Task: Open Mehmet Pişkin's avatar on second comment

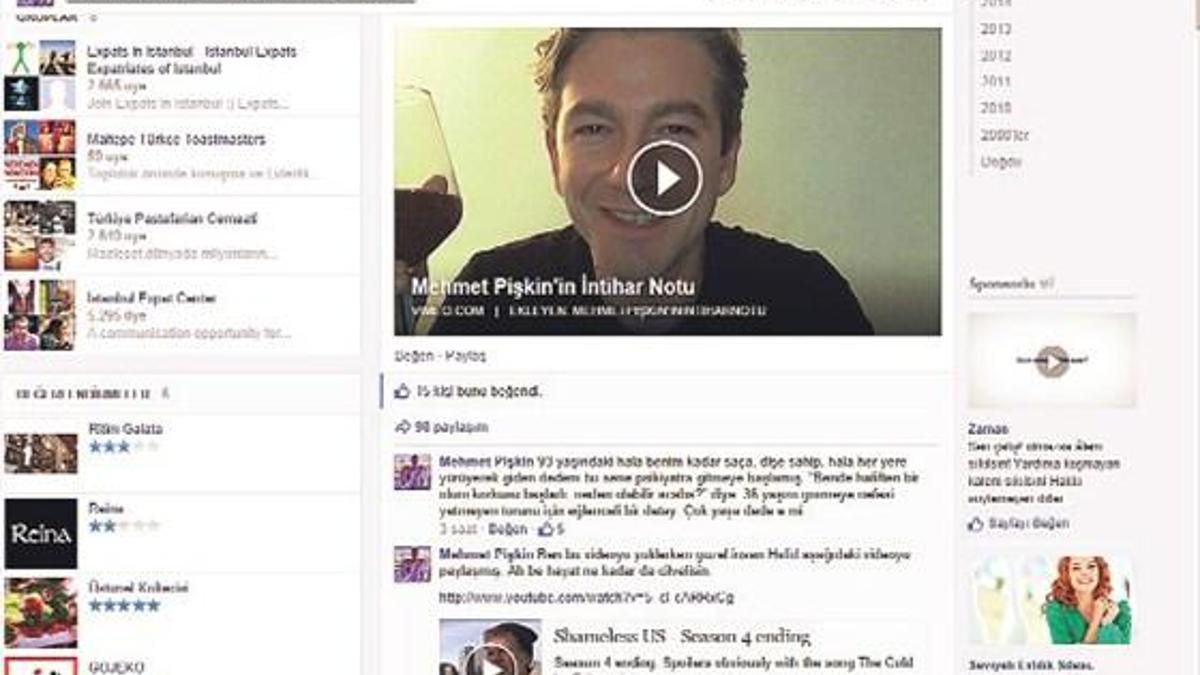Action: pos(412,564)
